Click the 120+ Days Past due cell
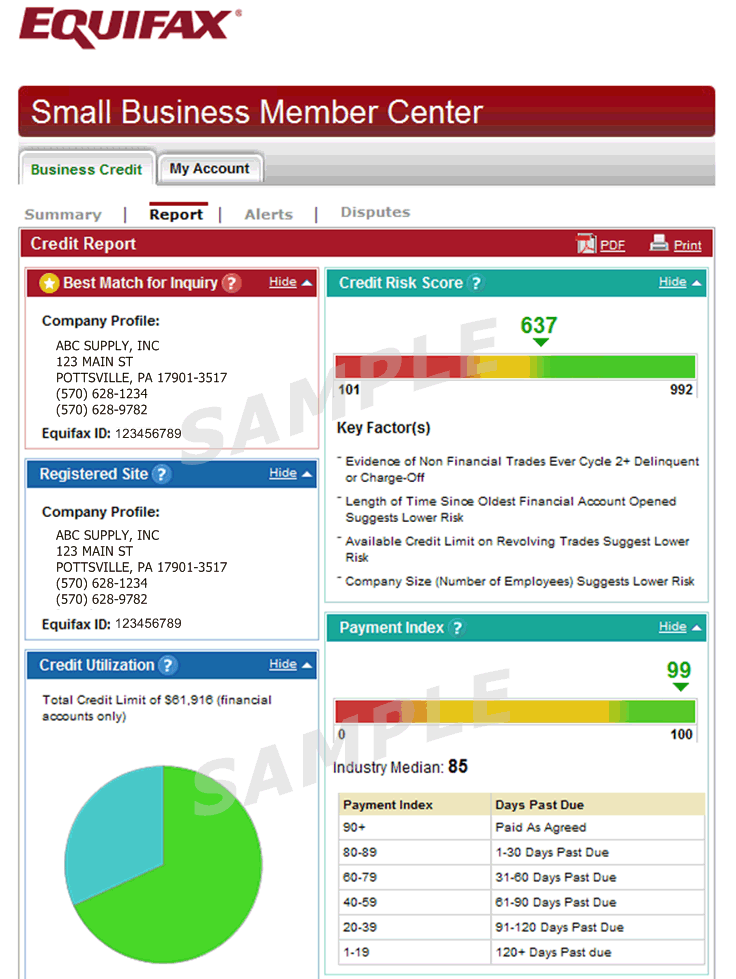Viewport: 736px width, 979px height. click(x=597, y=952)
